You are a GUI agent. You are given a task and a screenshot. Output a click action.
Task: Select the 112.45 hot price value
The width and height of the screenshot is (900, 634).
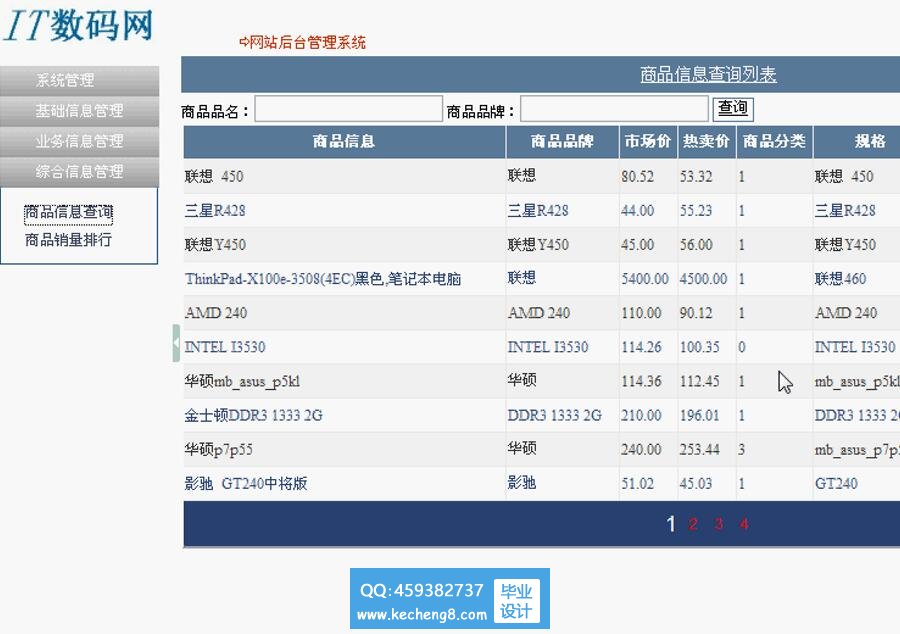699,382
